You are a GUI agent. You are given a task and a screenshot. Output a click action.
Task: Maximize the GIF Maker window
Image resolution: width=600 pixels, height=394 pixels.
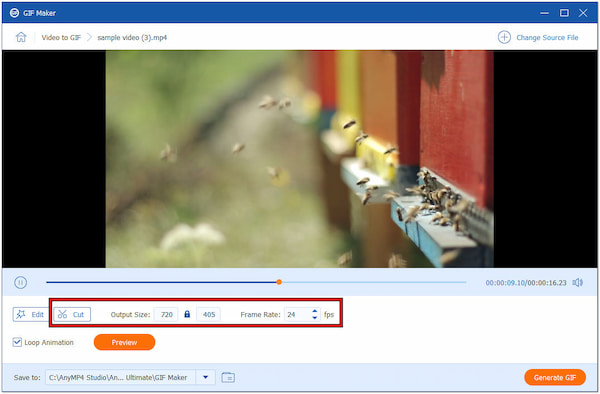click(564, 13)
